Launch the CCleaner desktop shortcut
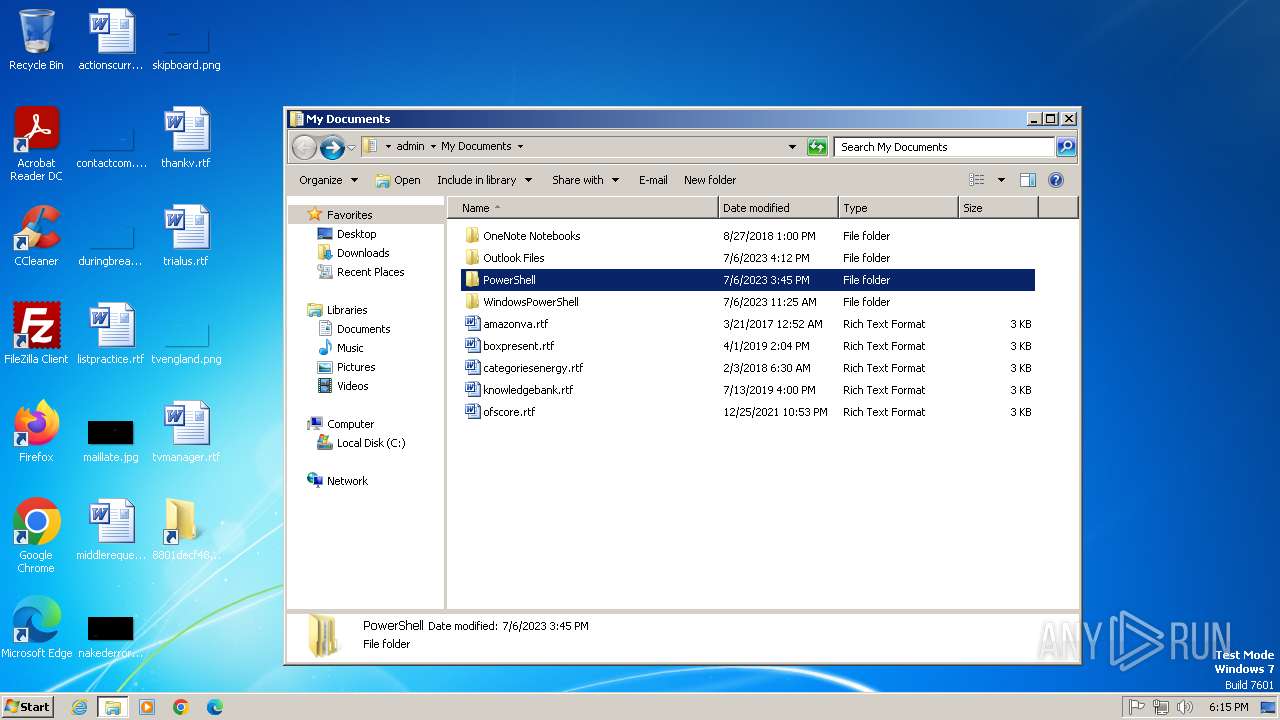 [36, 236]
